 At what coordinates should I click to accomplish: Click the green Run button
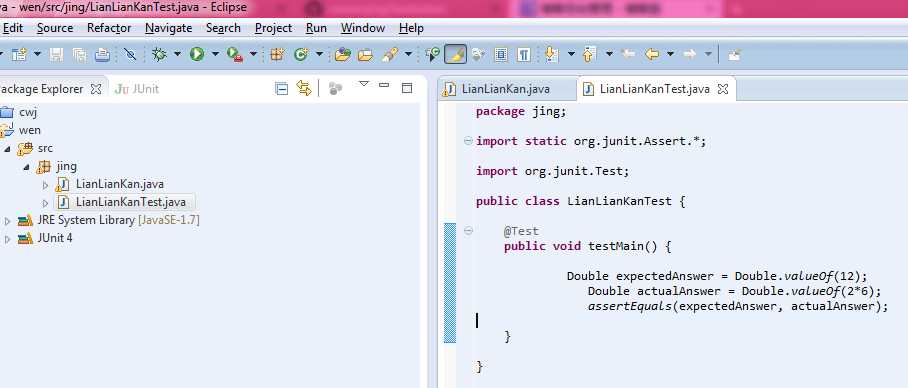pyautogui.click(x=197, y=54)
